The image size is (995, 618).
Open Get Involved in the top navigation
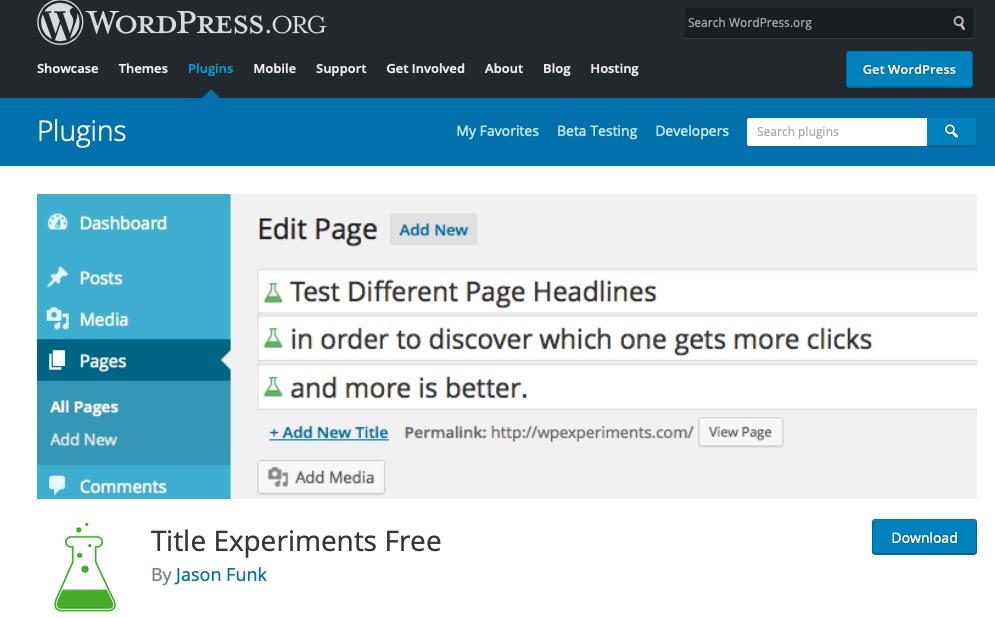click(x=425, y=69)
